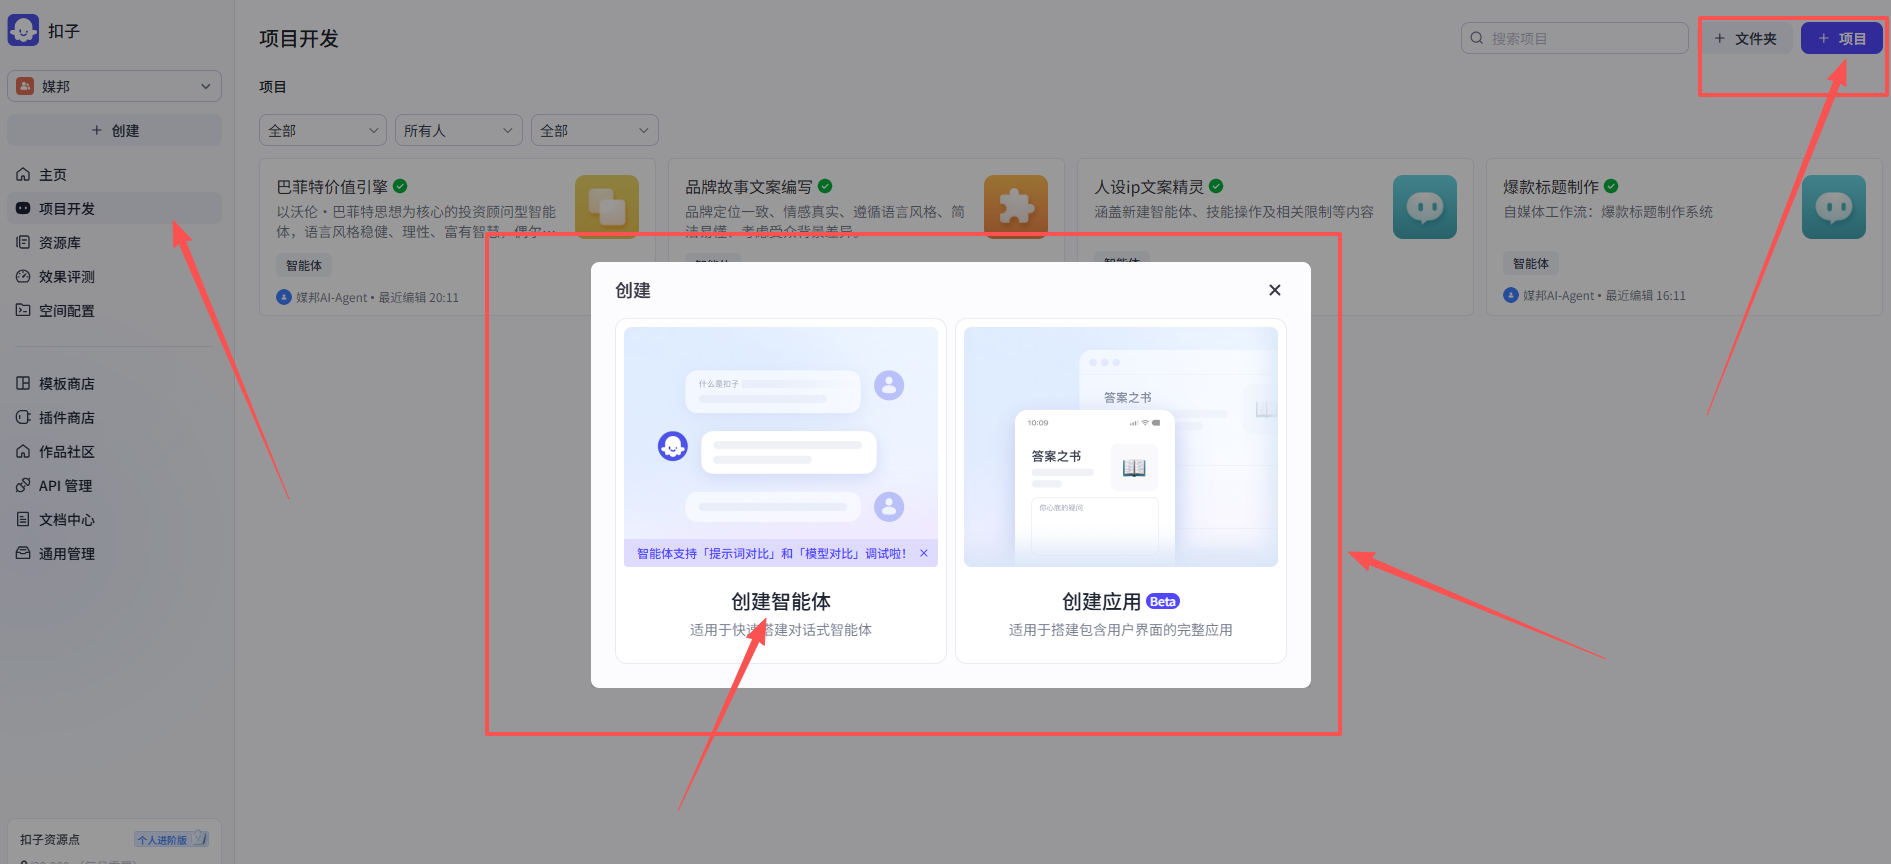This screenshot has width=1891, height=864.
Task: Click the 人设ip文案精灵 chat bot icon
Action: pyautogui.click(x=1425, y=207)
